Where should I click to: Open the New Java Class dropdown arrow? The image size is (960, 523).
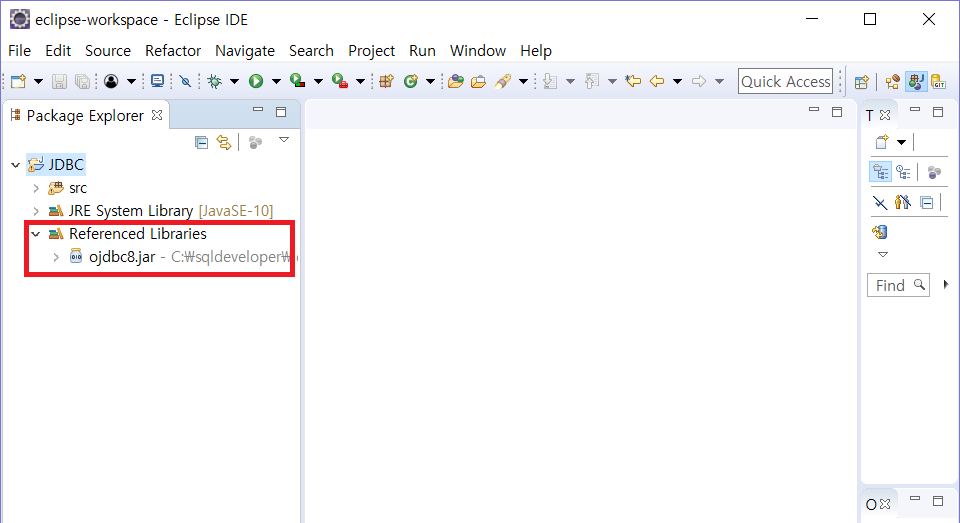pos(430,81)
